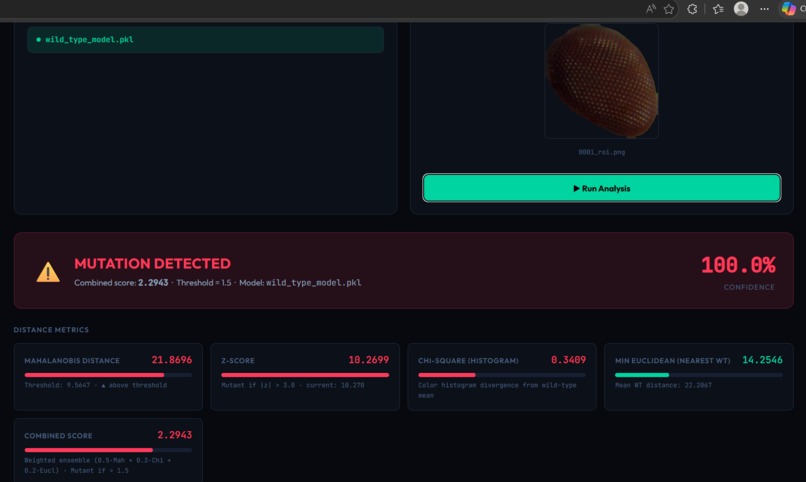Open the user profile avatar
The image size is (806, 482).
coord(741,9)
